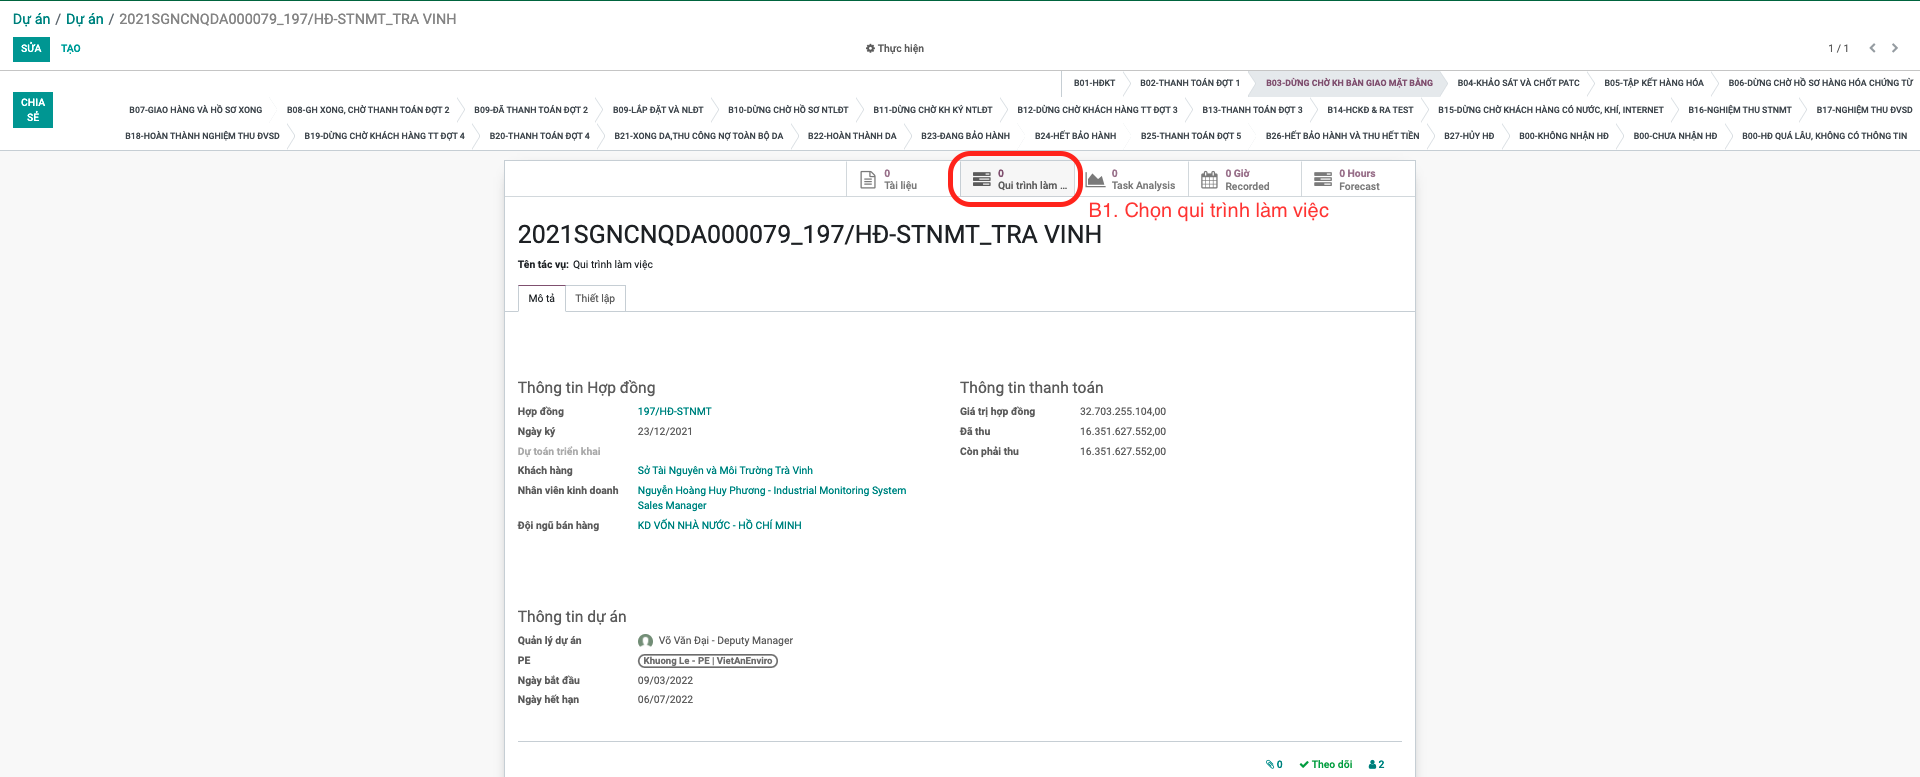Click the SỬA edit button
1920x777 pixels.
[x=31, y=48]
